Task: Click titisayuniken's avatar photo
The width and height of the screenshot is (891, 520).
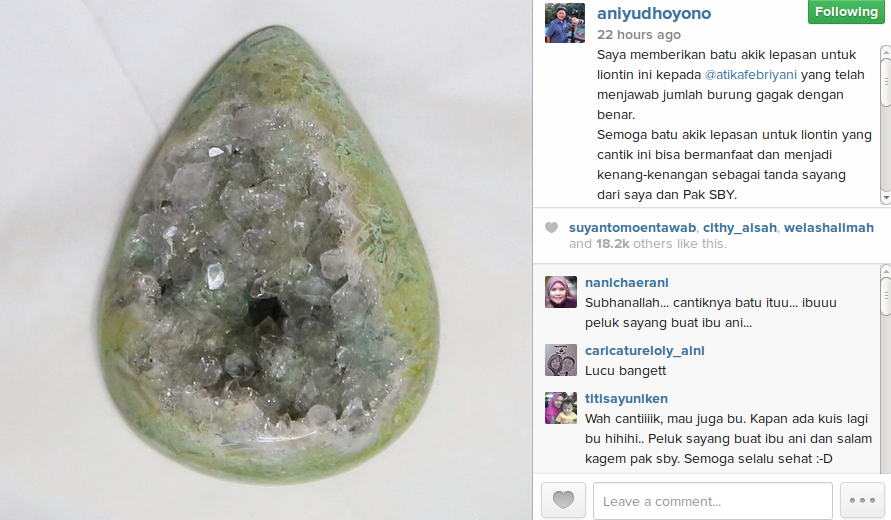Action: point(561,408)
